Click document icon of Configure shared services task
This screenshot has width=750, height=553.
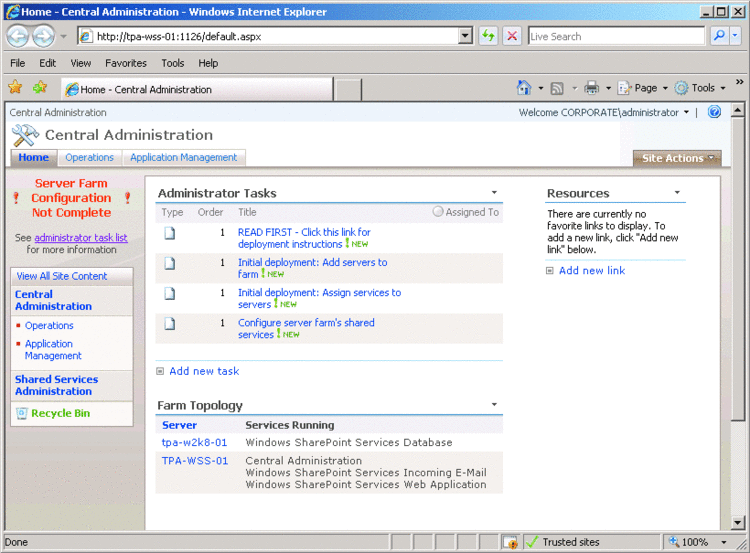coord(170,324)
